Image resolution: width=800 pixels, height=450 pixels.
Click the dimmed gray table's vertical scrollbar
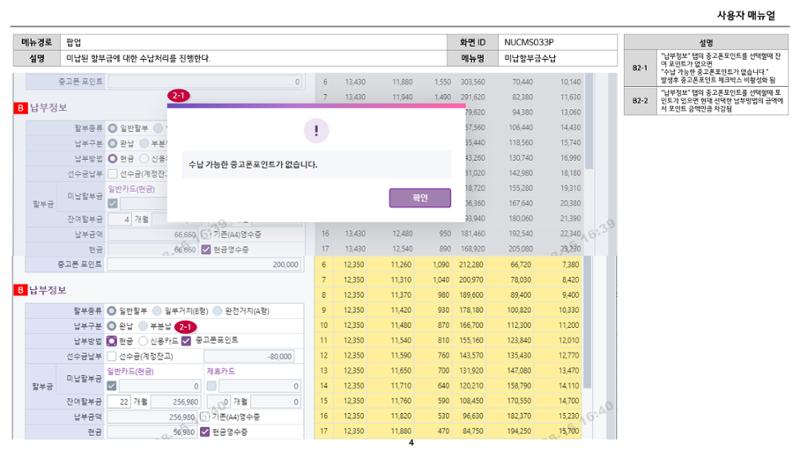click(588, 121)
